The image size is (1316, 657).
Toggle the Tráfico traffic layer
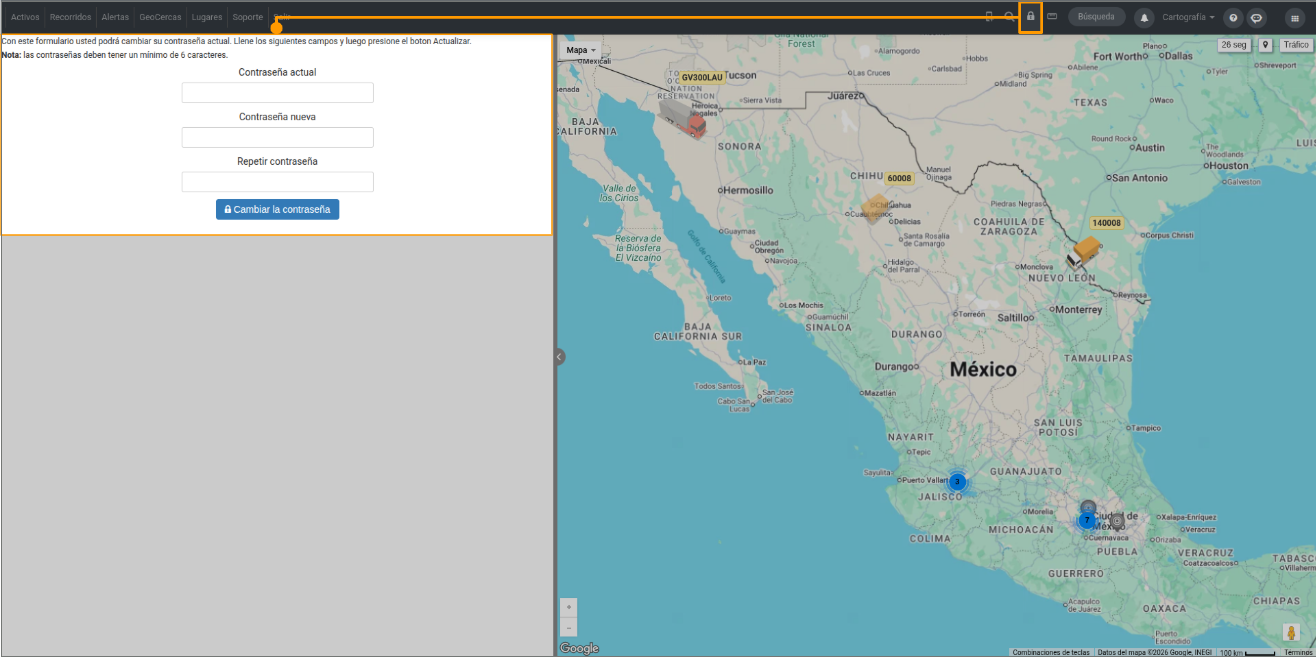point(1296,45)
